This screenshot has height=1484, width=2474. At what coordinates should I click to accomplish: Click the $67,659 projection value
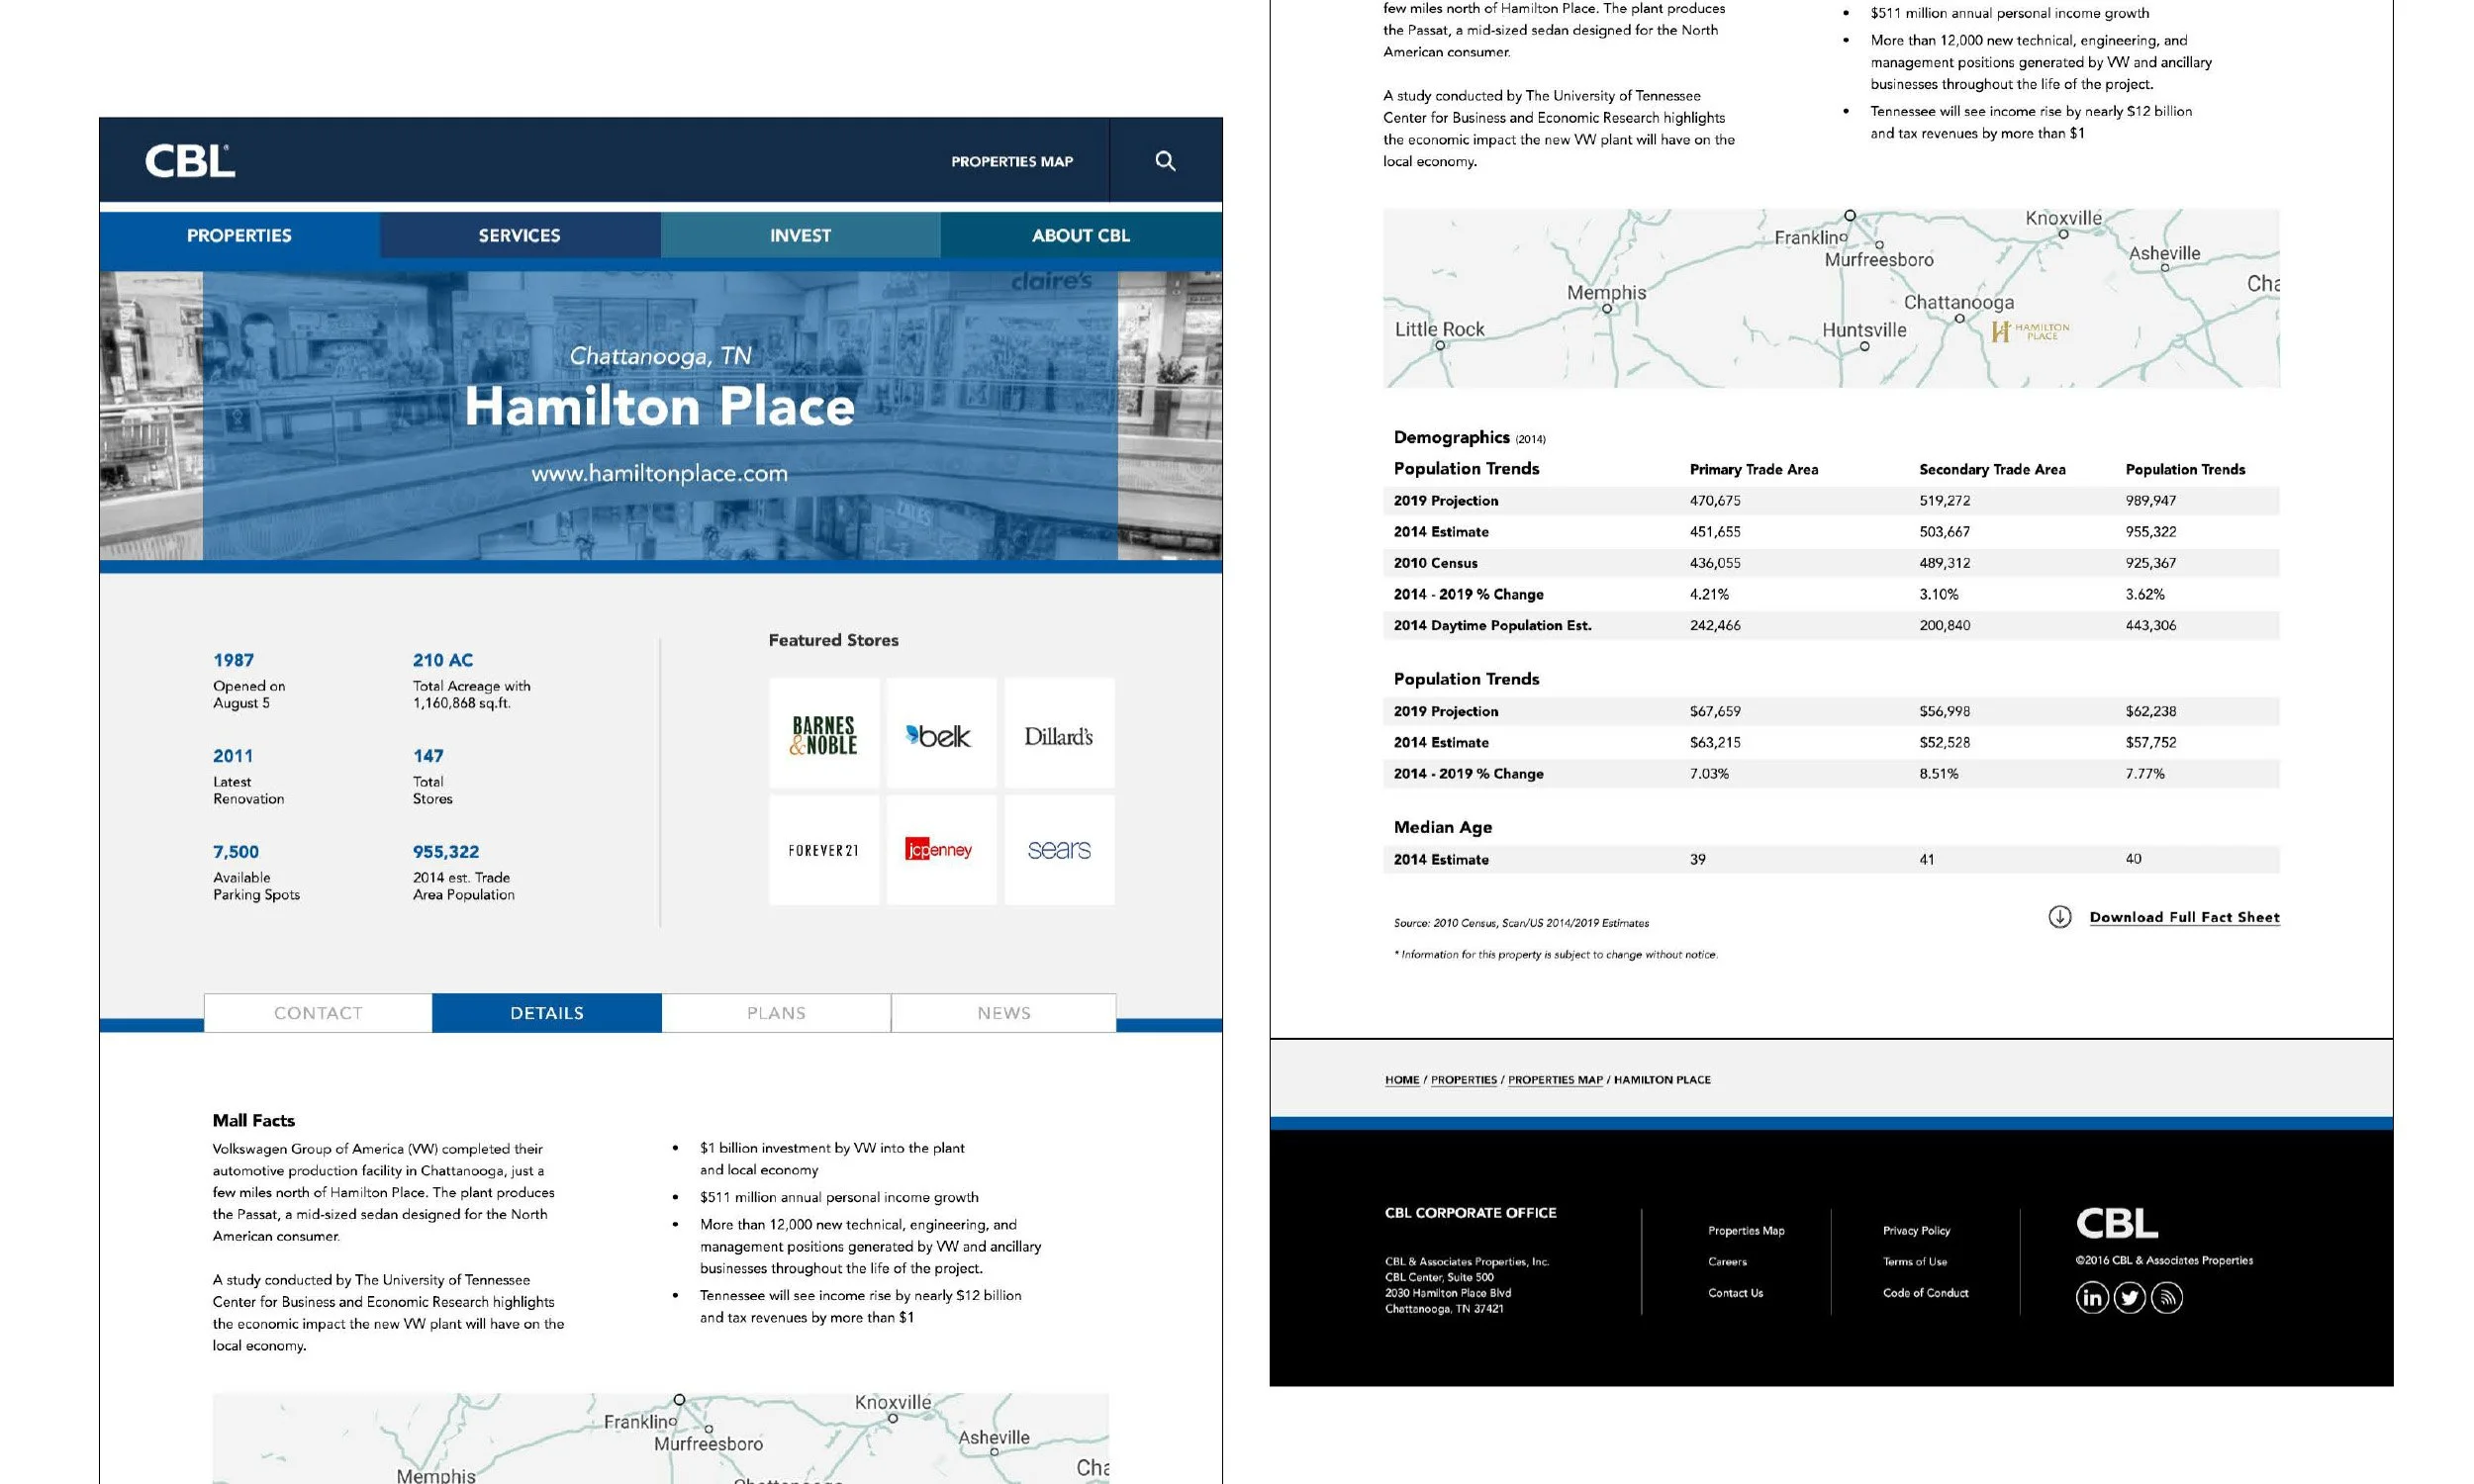1715,712
